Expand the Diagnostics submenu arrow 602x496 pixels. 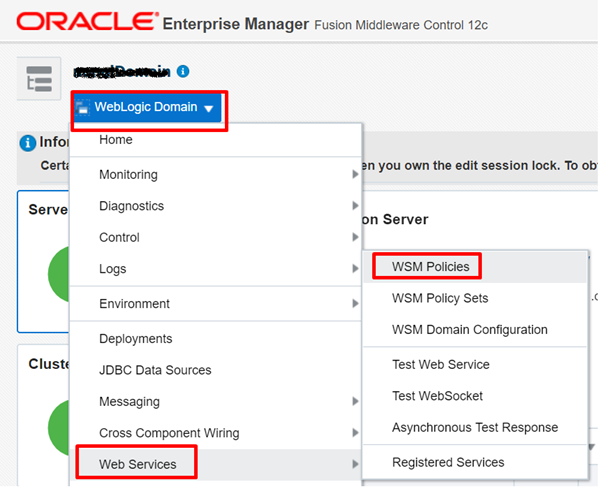[x=355, y=206]
